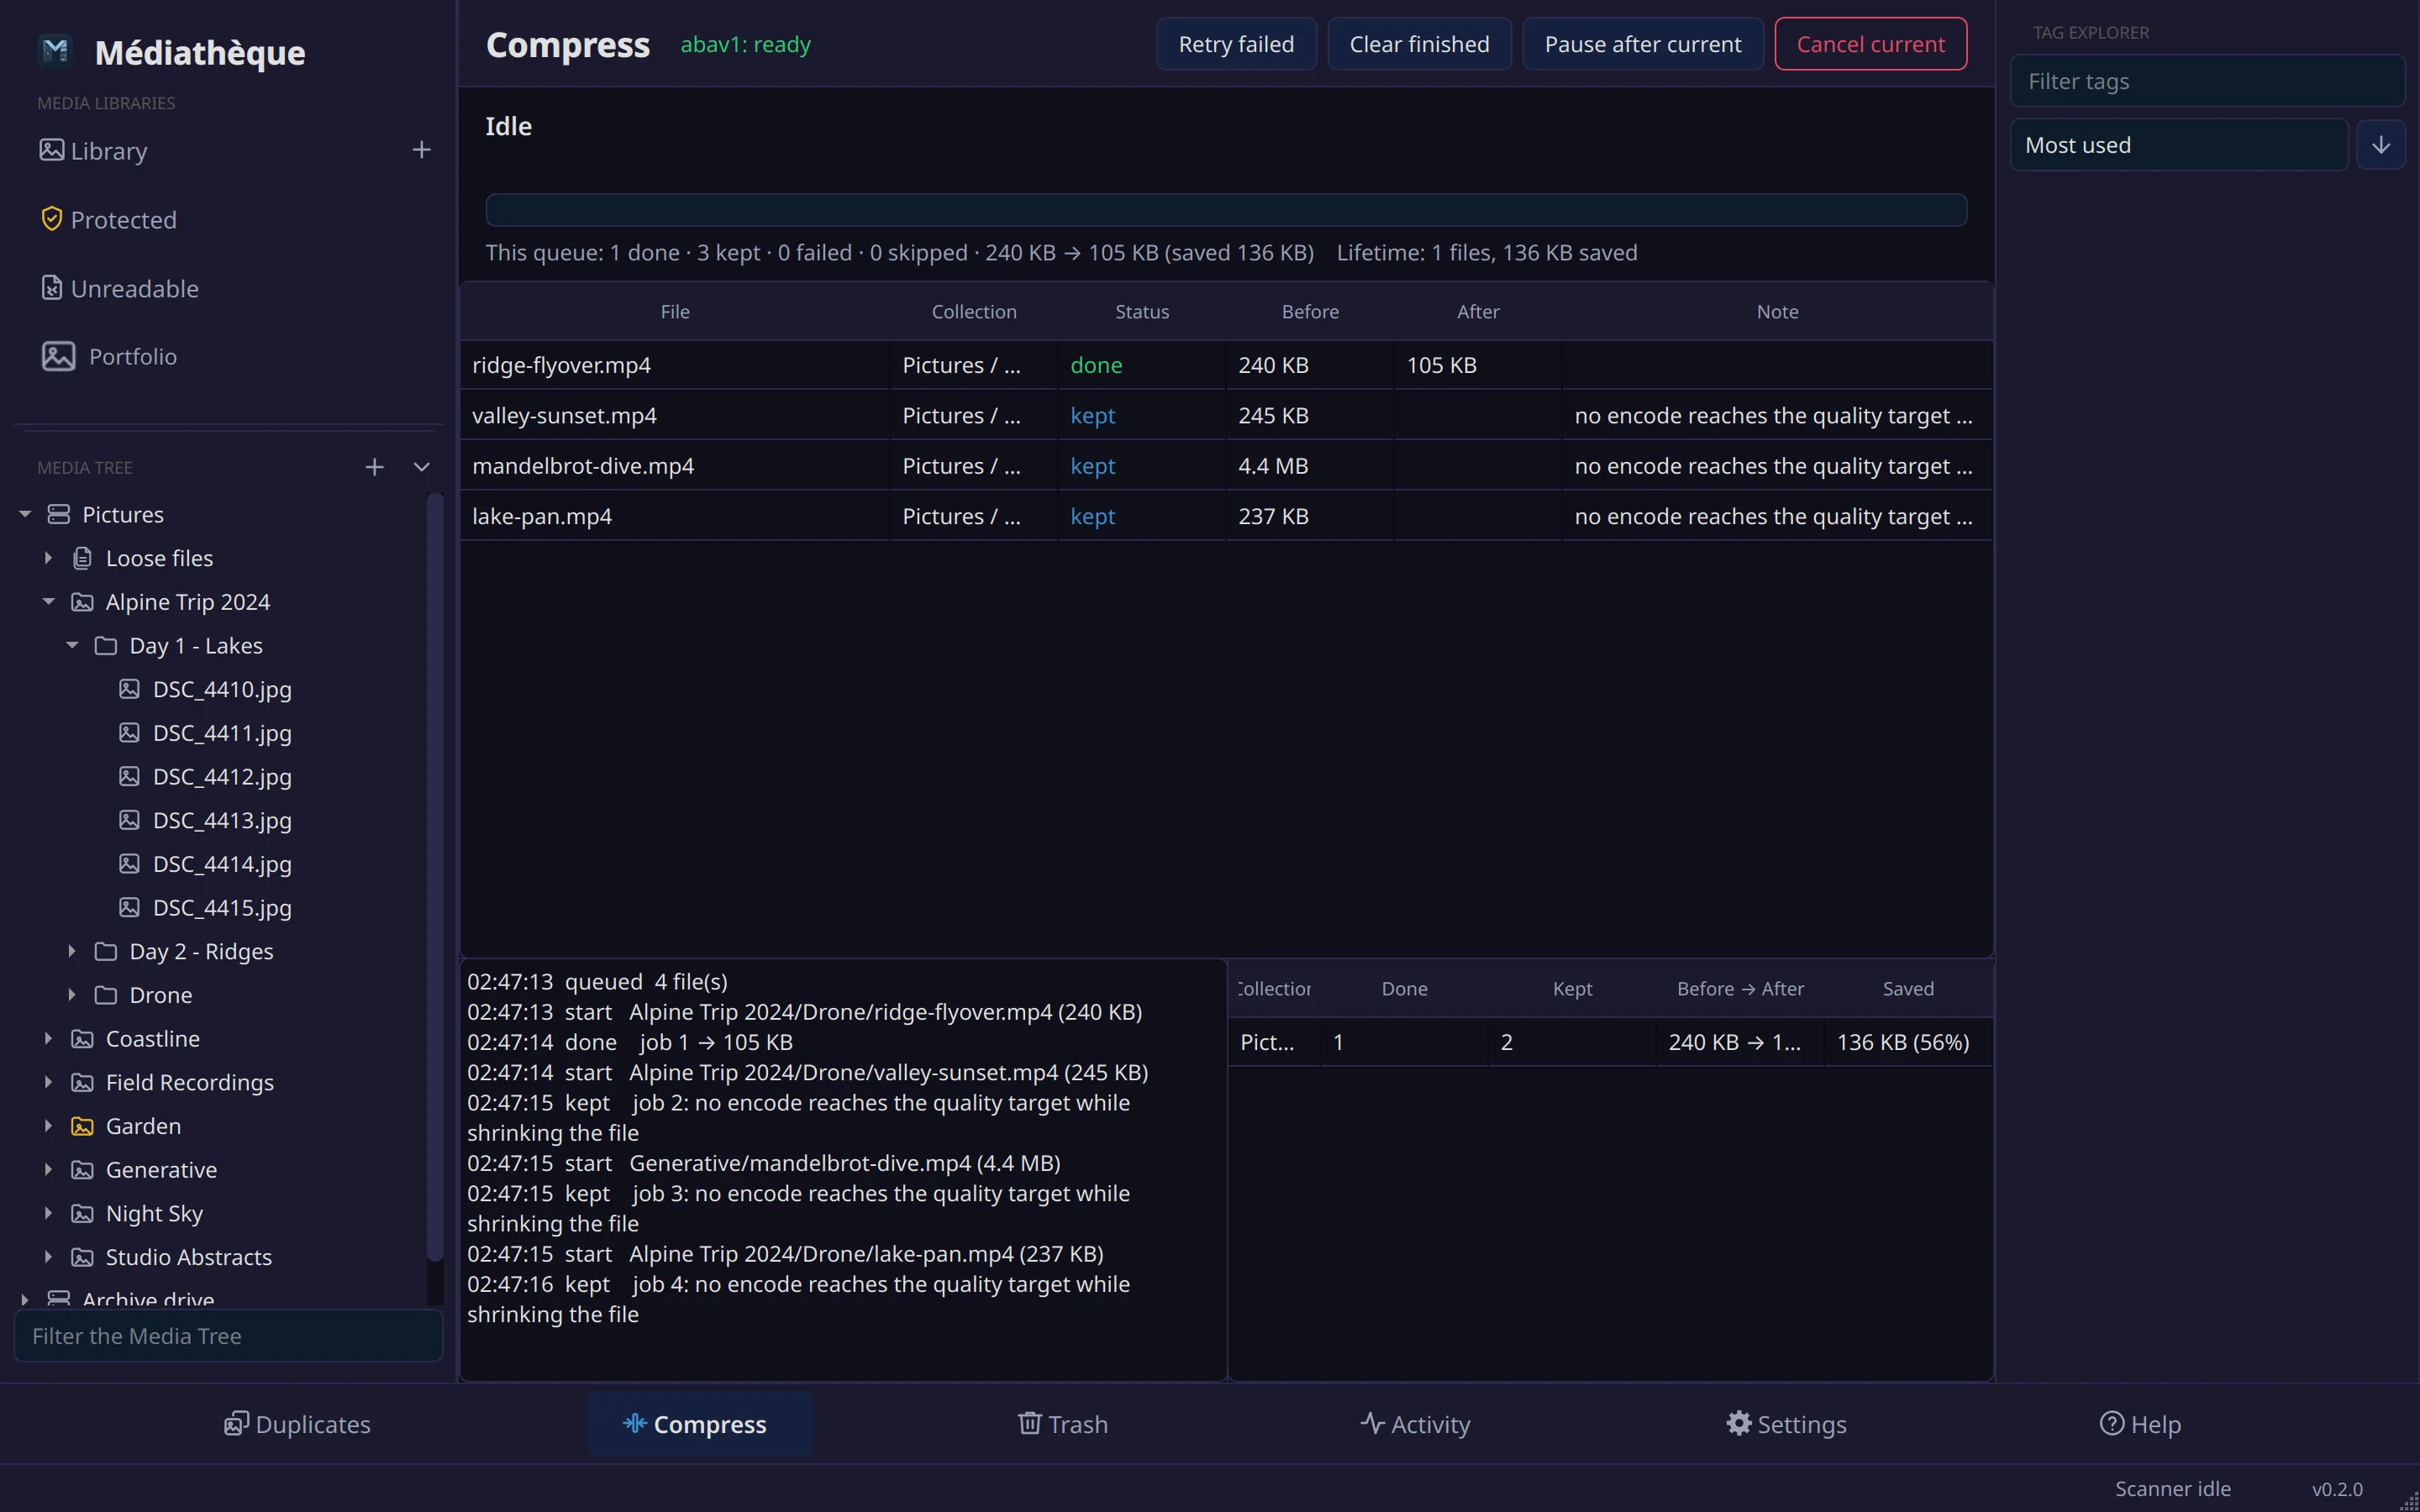Click the Médiathèque app logo icon
2420x1512 pixels.
[56, 51]
